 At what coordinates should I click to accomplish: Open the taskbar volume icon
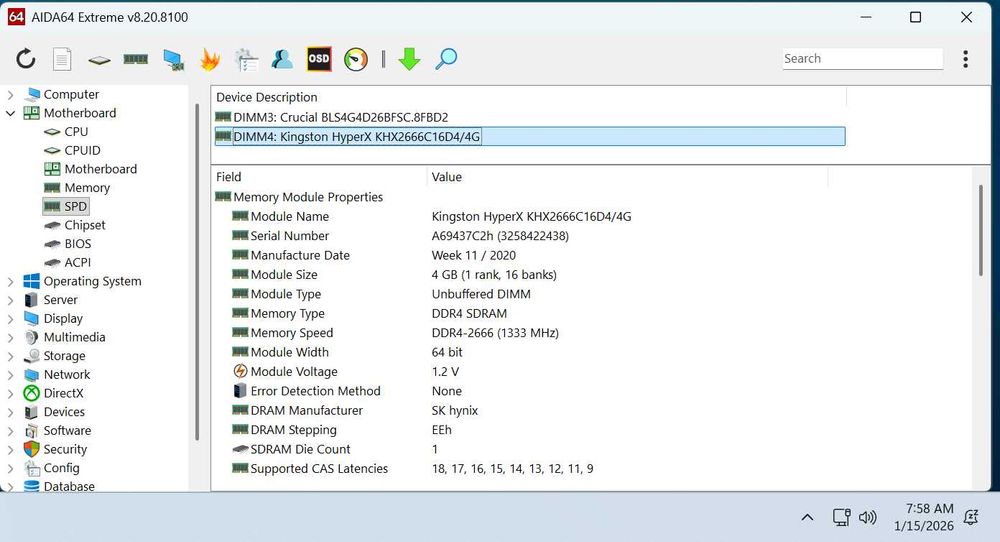click(868, 517)
